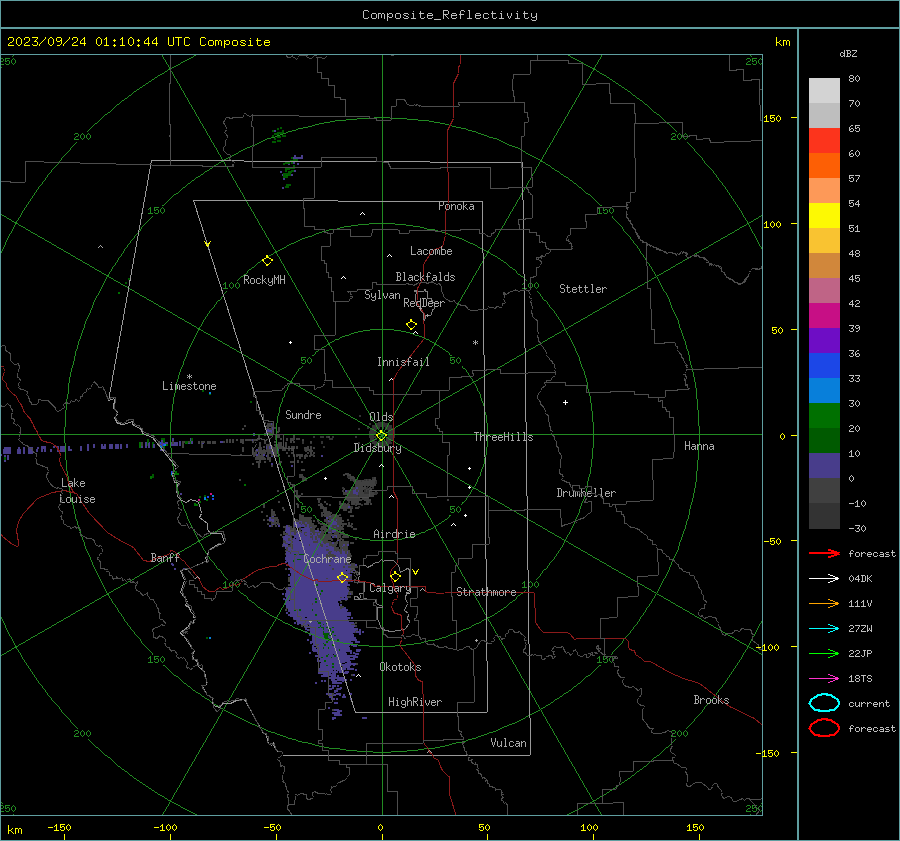Click the dBZ legend heading
The width and height of the screenshot is (900, 841).
pyautogui.click(x=848, y=53)
